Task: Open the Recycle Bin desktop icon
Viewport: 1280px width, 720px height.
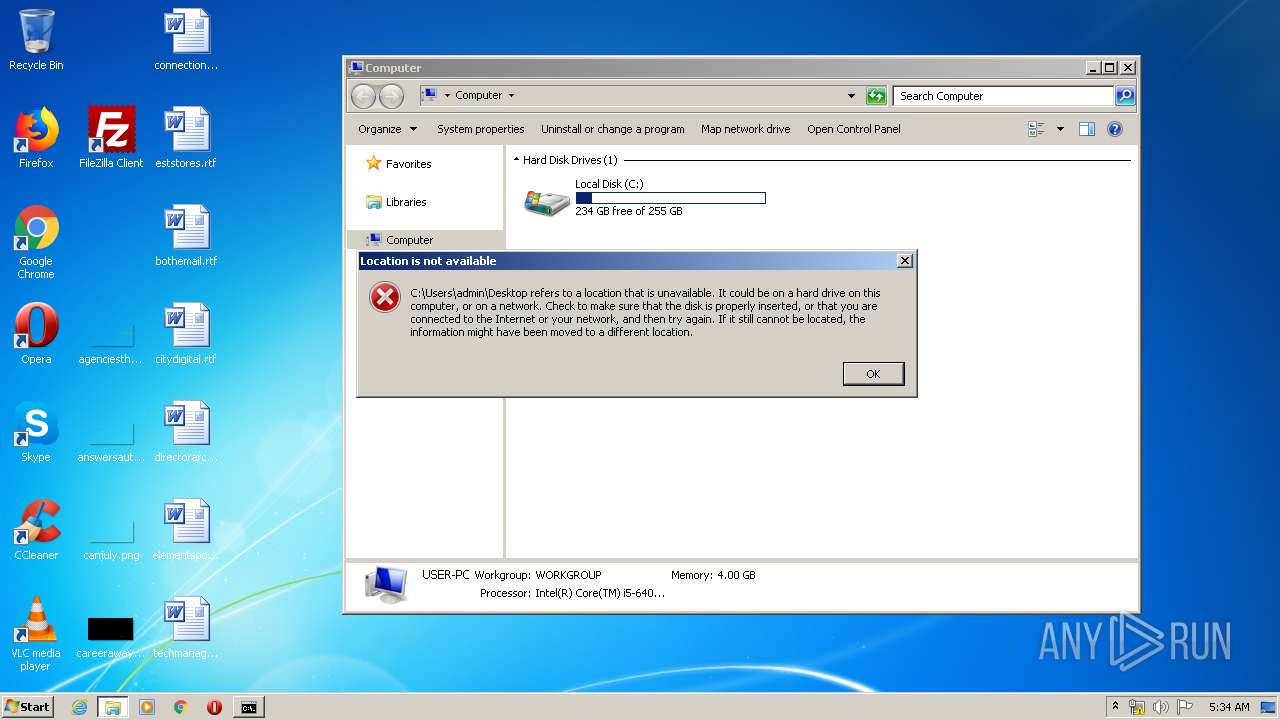Action: [x=36, y=40]
